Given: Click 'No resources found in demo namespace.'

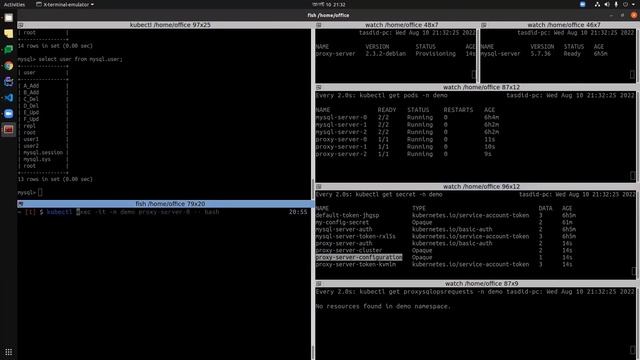Looking at the screenshot, I should coord(383,307).
